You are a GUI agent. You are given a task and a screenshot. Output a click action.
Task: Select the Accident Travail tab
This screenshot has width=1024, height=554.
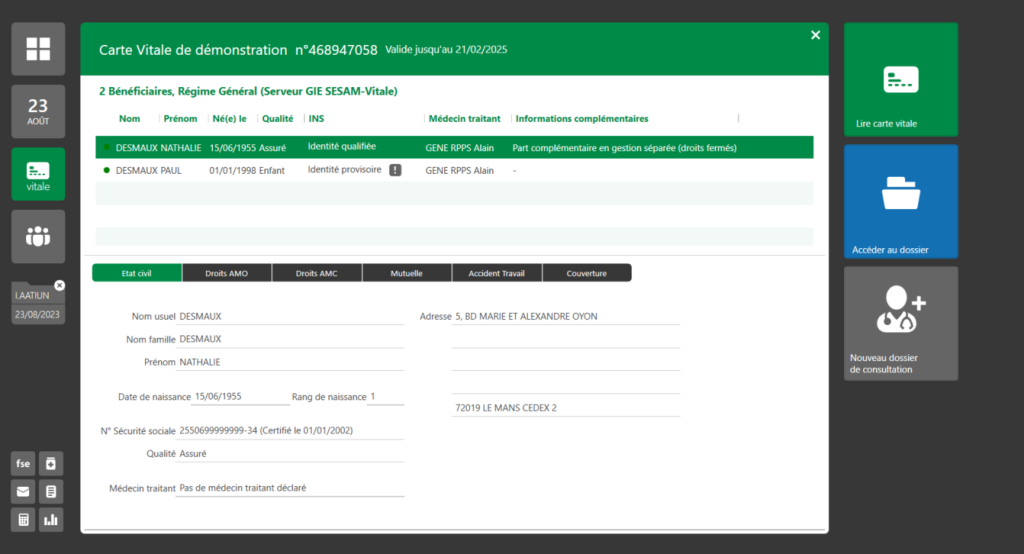click(x=496, y=272)
